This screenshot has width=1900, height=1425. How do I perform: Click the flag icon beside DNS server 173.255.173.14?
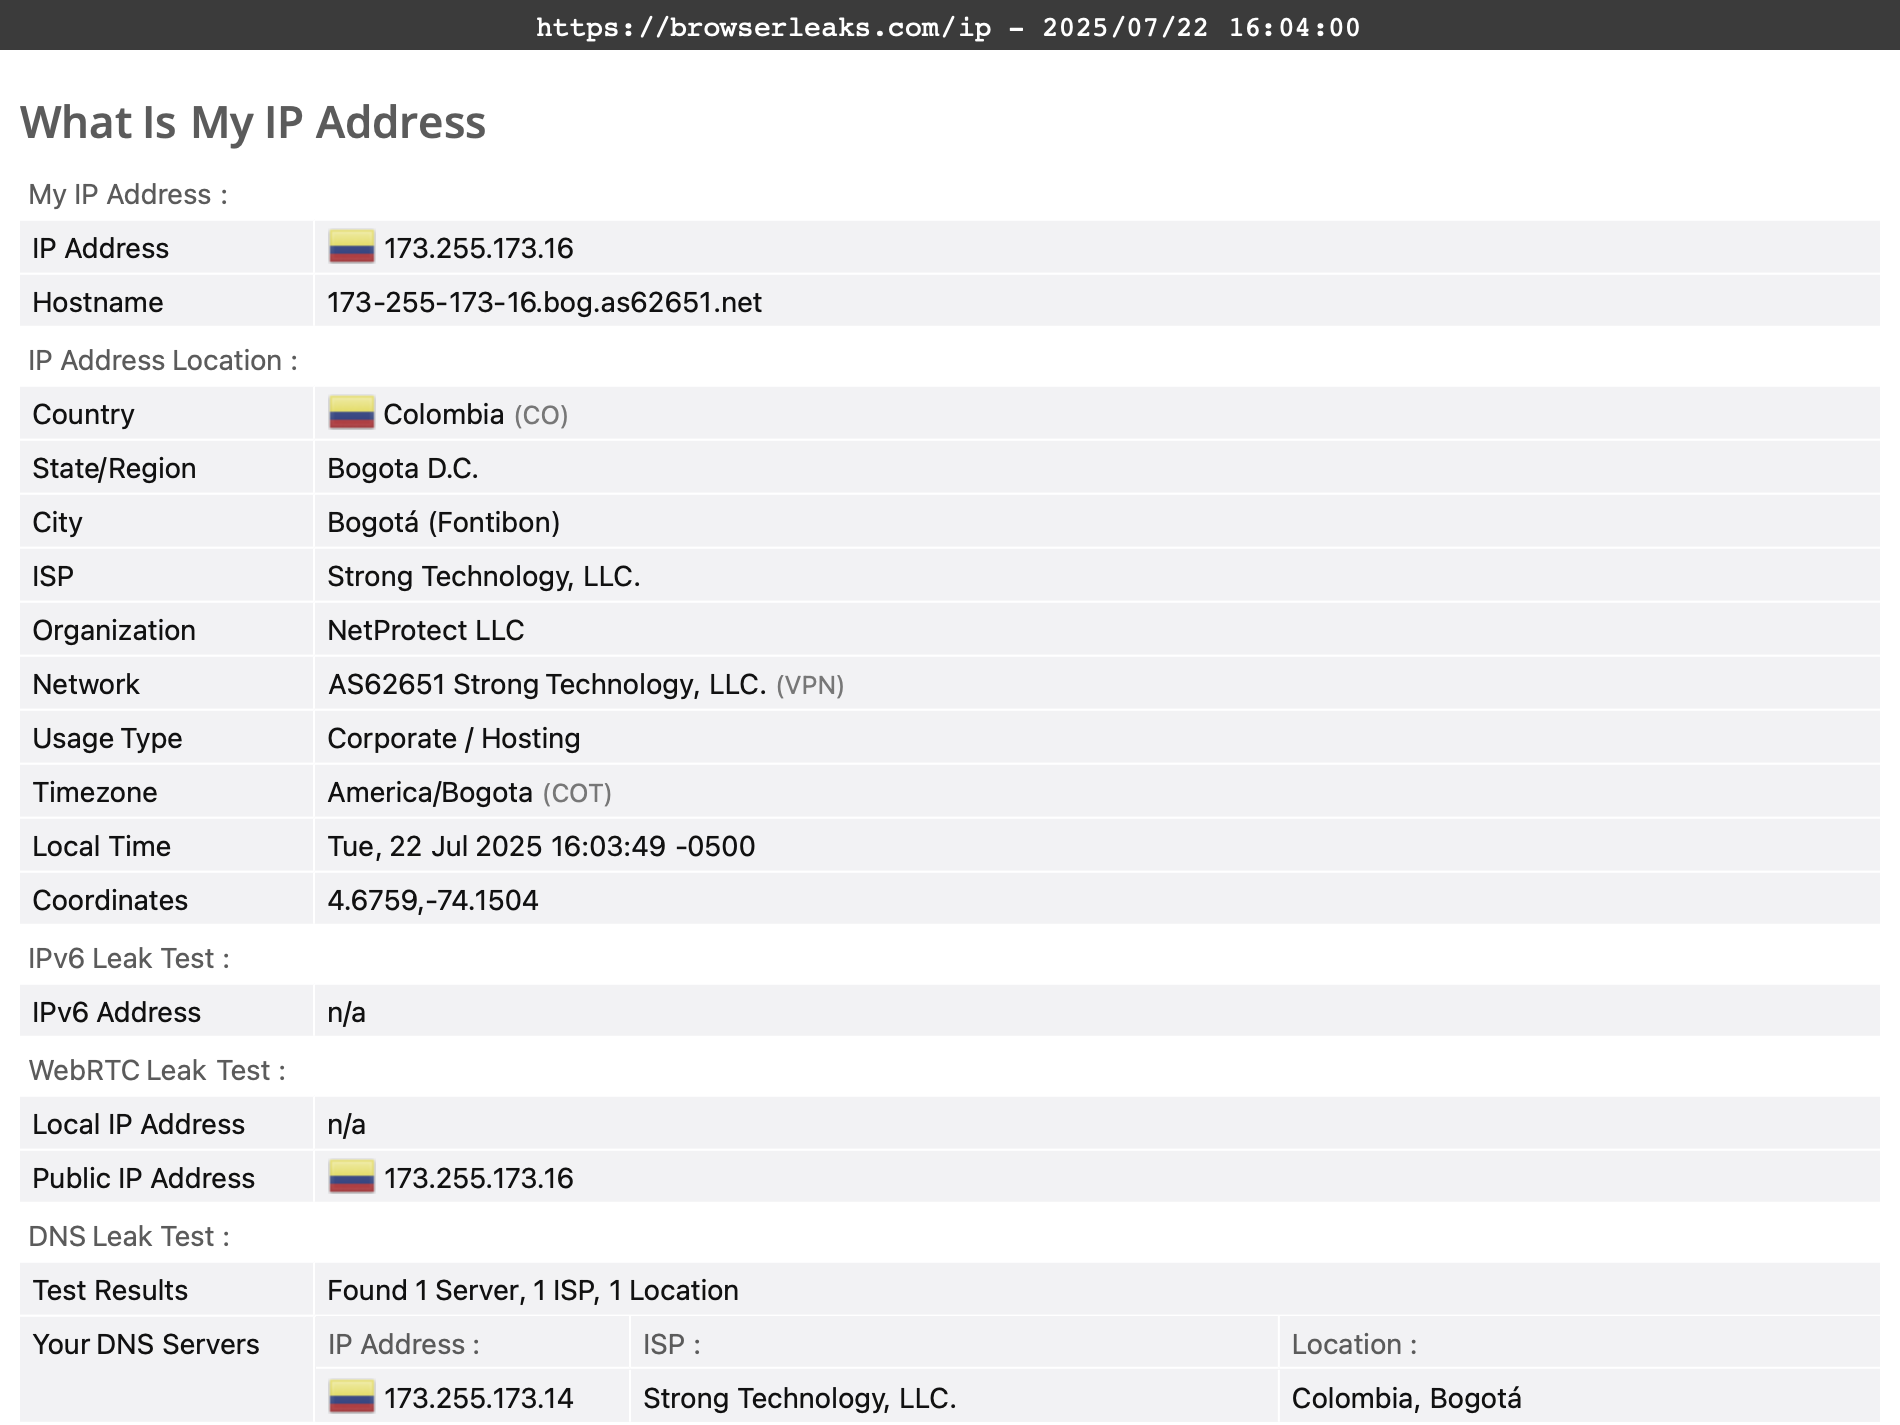click(x=351, y=1397)
